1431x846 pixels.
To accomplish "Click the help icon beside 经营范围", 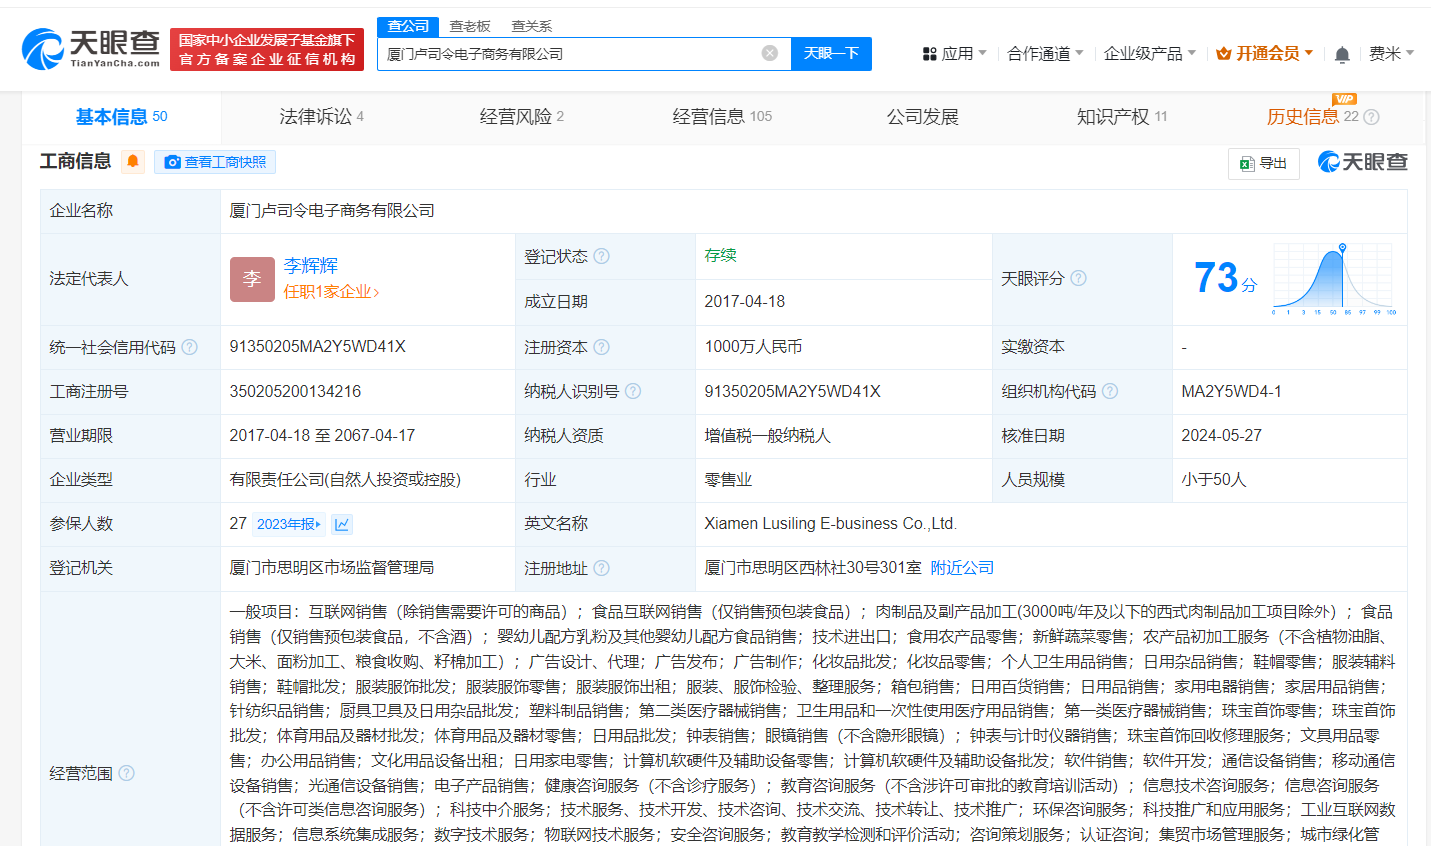I will pos(126,773).
